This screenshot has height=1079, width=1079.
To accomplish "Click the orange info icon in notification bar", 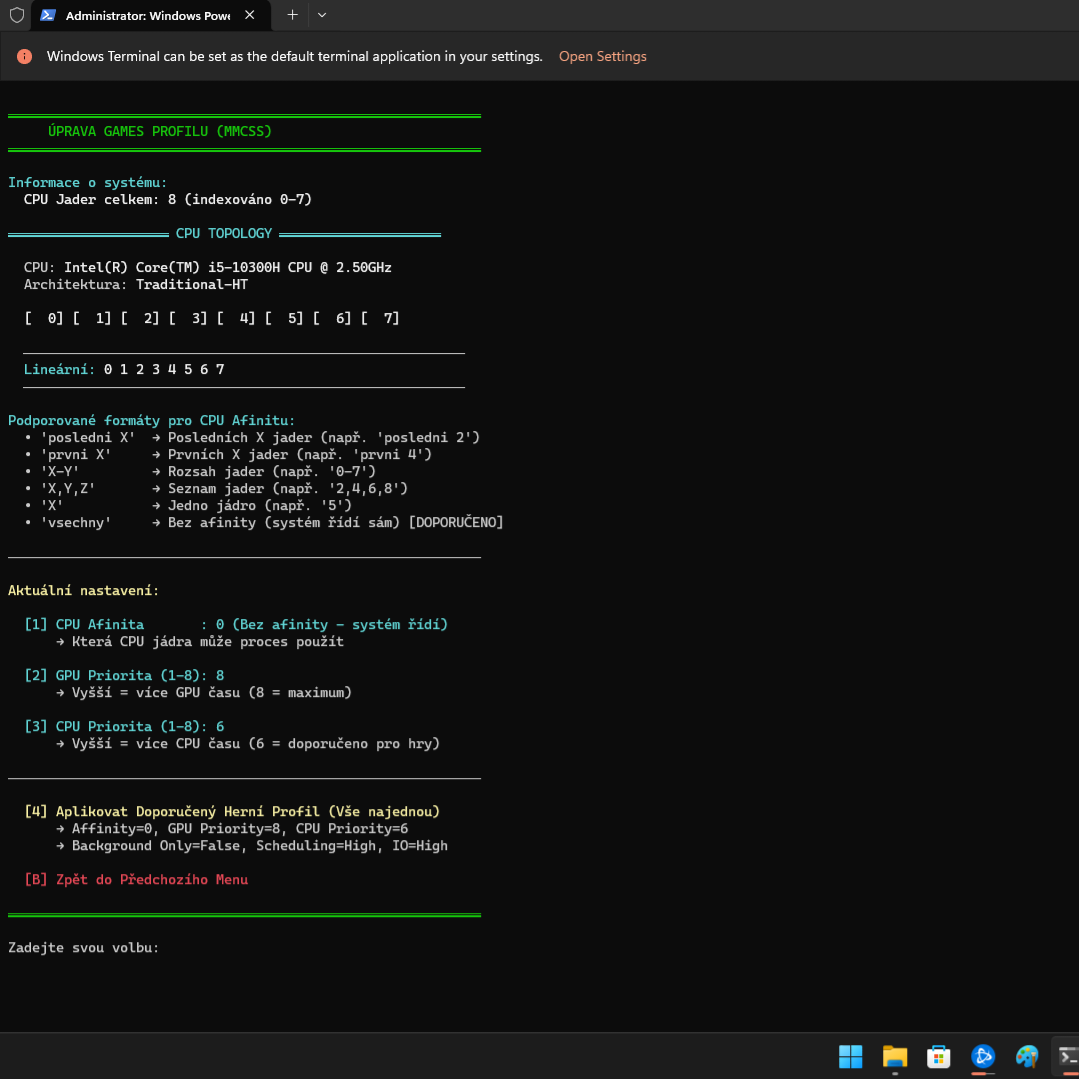I will tap(24, 57).
